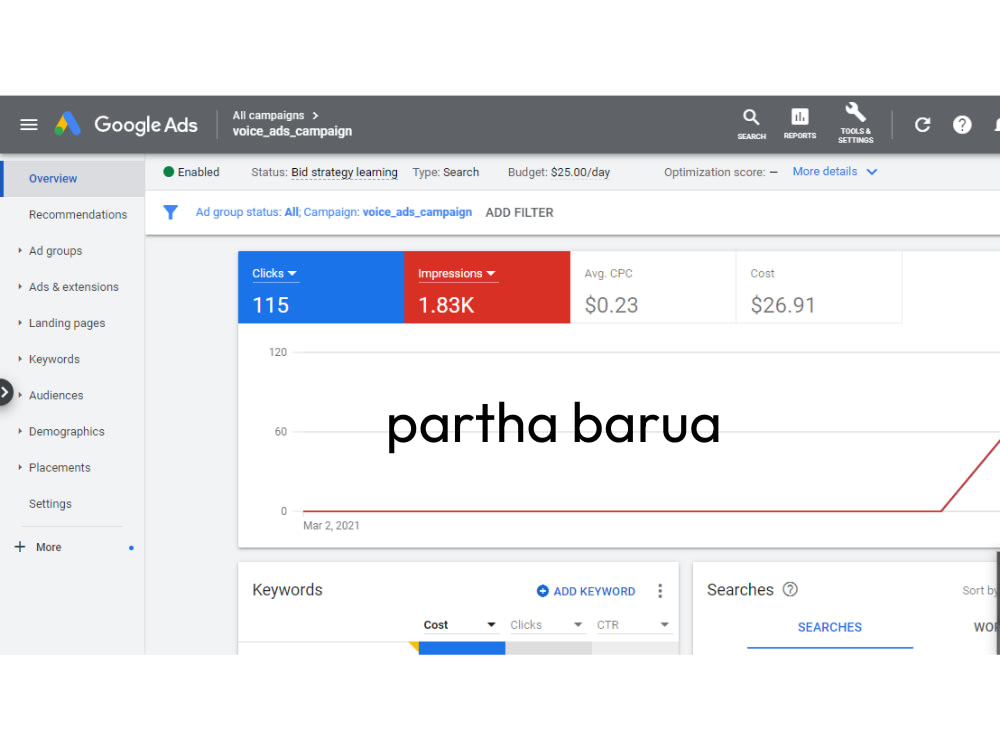
Task: Open the Cost column dropdown
Action: (x=460, y=625)
